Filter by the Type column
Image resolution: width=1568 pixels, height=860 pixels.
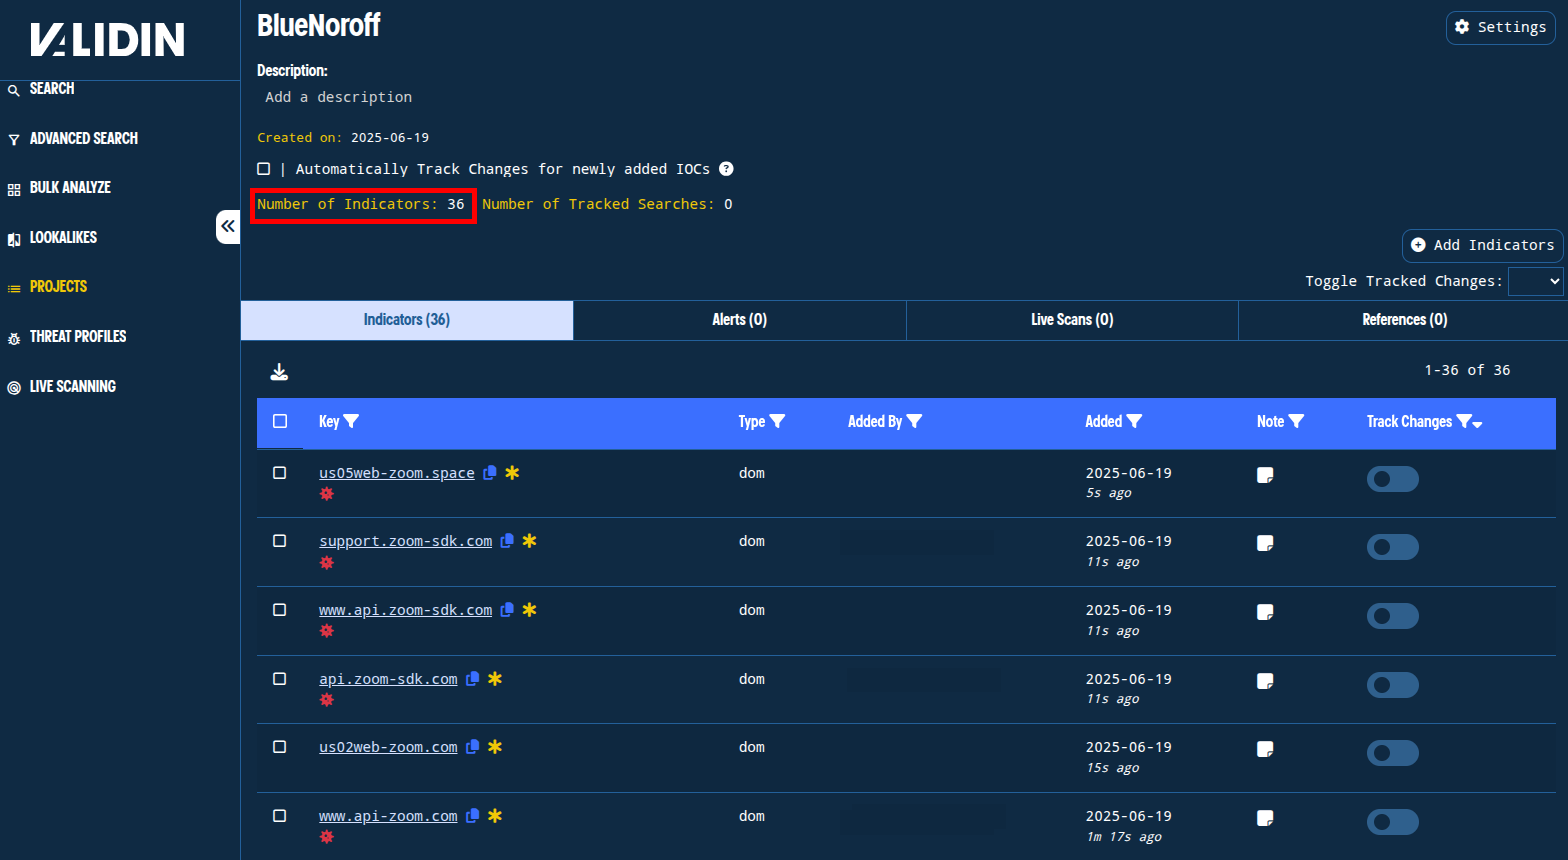[777, 421]
